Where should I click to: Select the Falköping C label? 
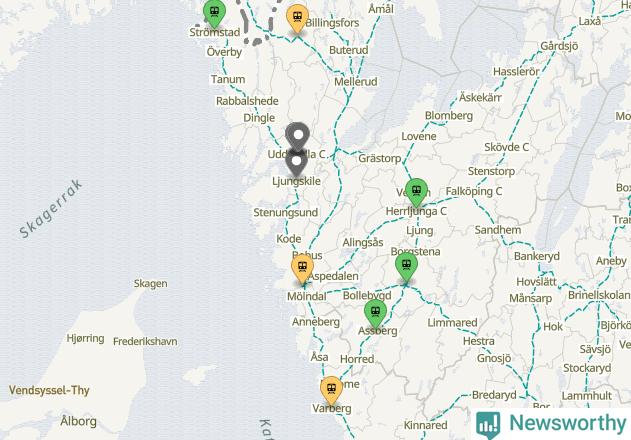[474, 191]
